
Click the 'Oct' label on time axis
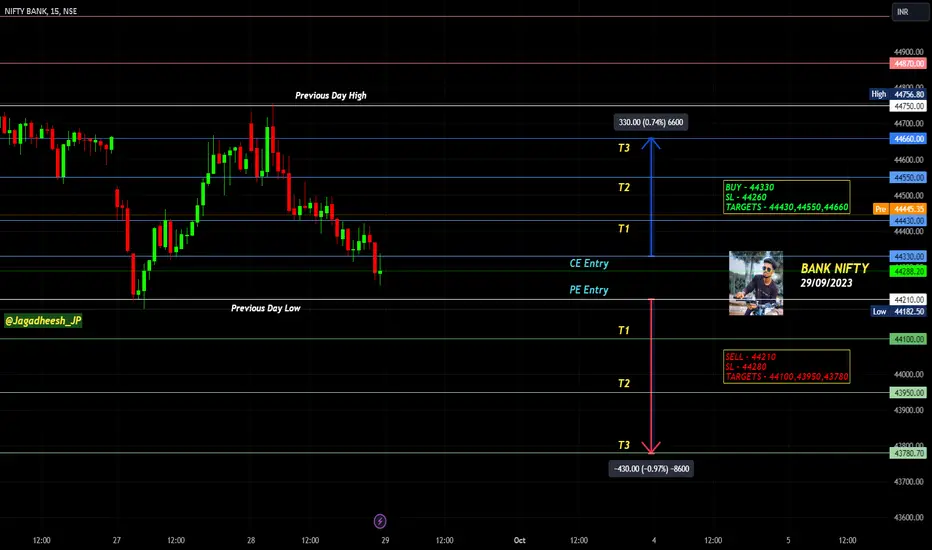click(x=519, y=540)
